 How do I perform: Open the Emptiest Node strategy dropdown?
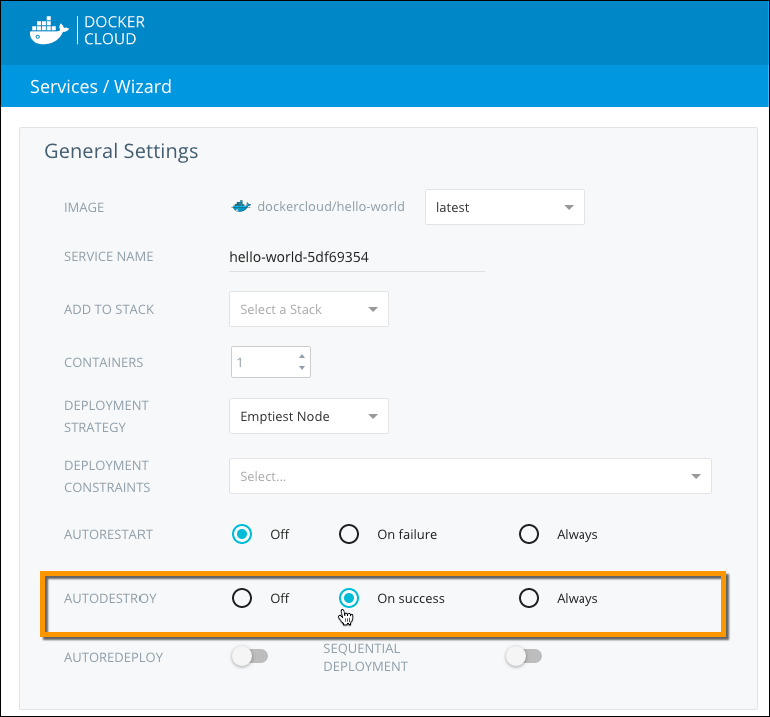click(x=308, y=417)
